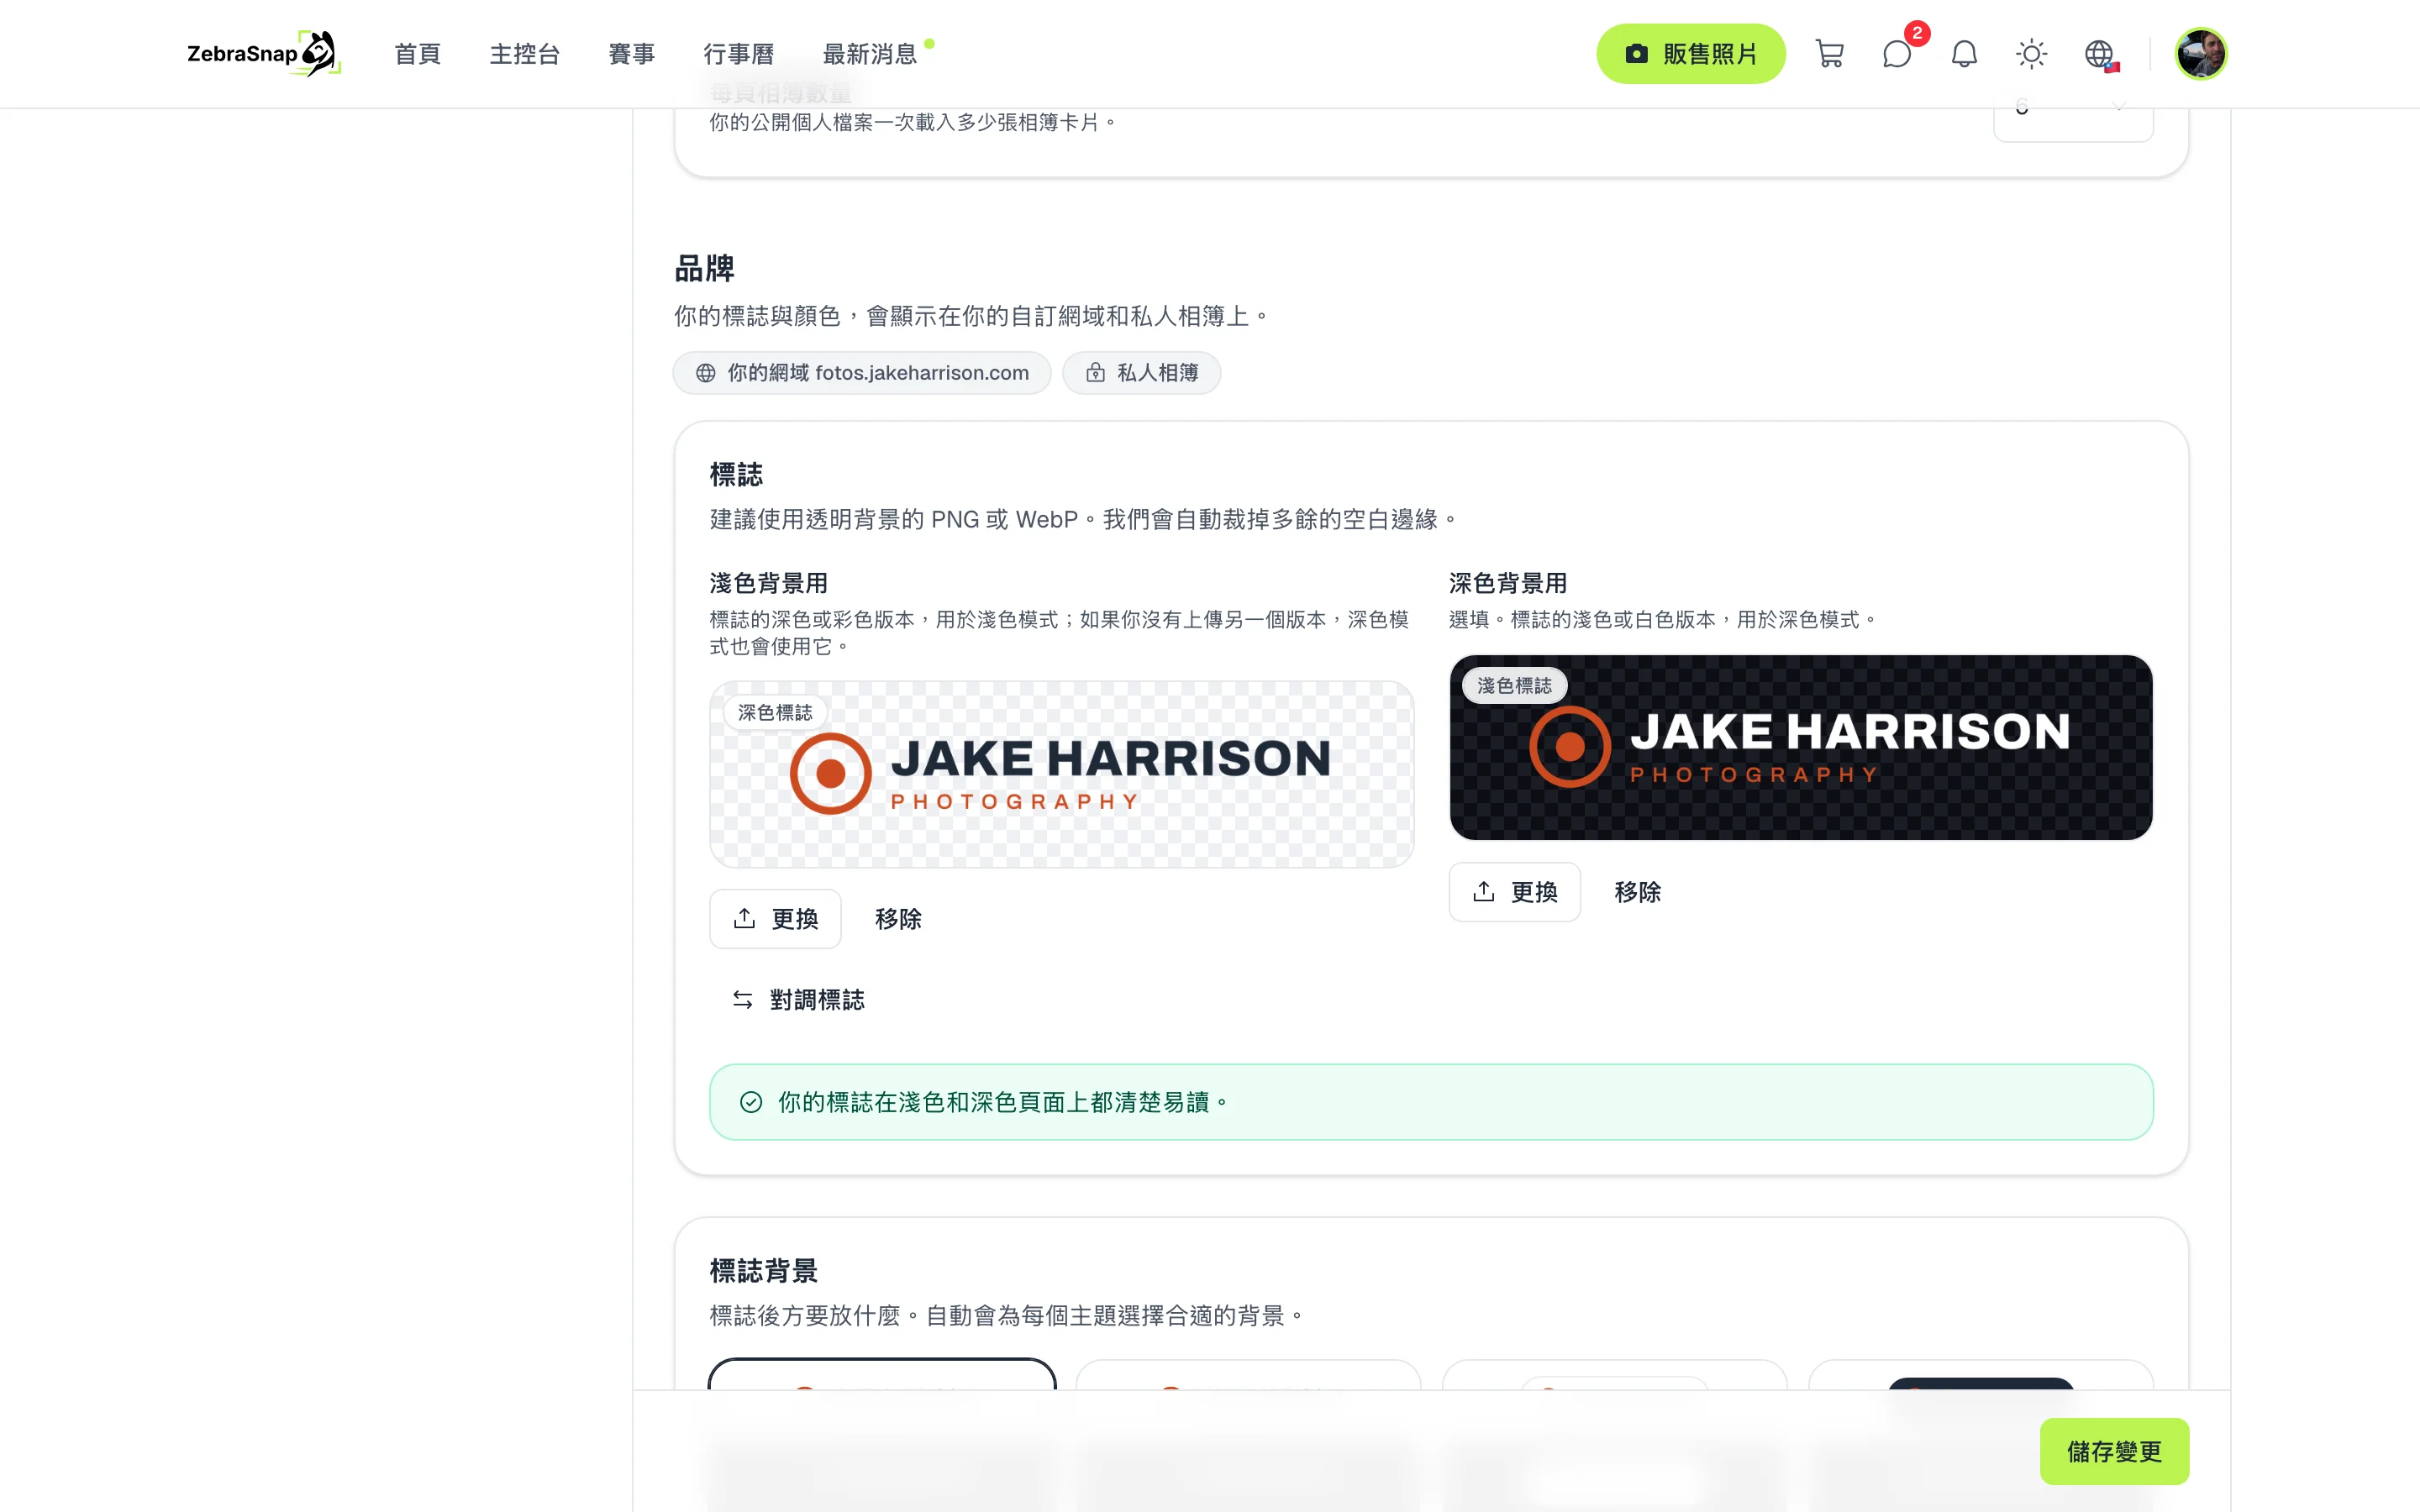Click the light-background logo preview image
The image size is (2420, 1512).
(1061, 774)
